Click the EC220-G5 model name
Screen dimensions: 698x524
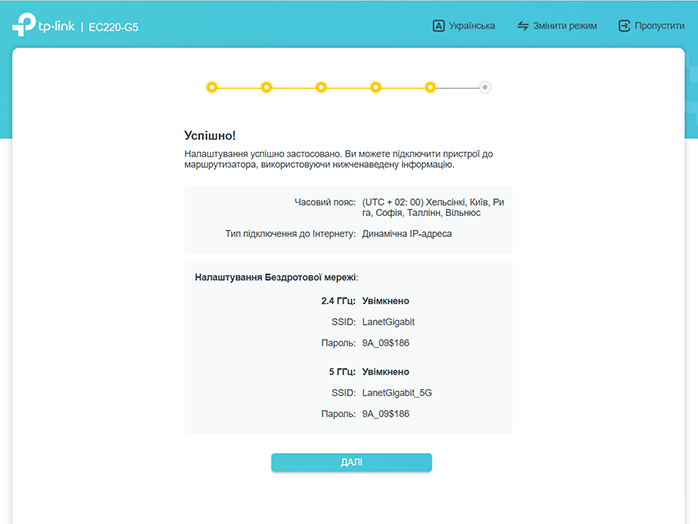[114, 27]
